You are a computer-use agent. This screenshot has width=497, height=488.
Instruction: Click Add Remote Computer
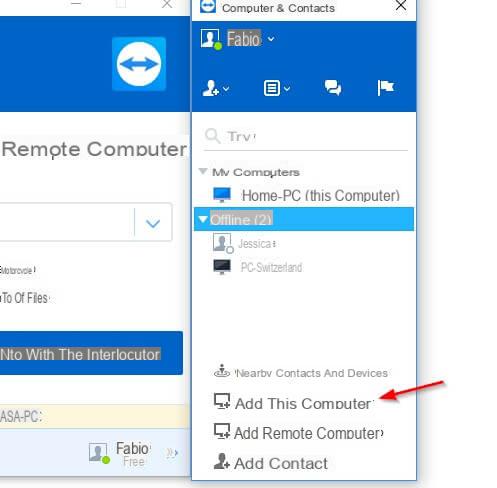point(298,433)
